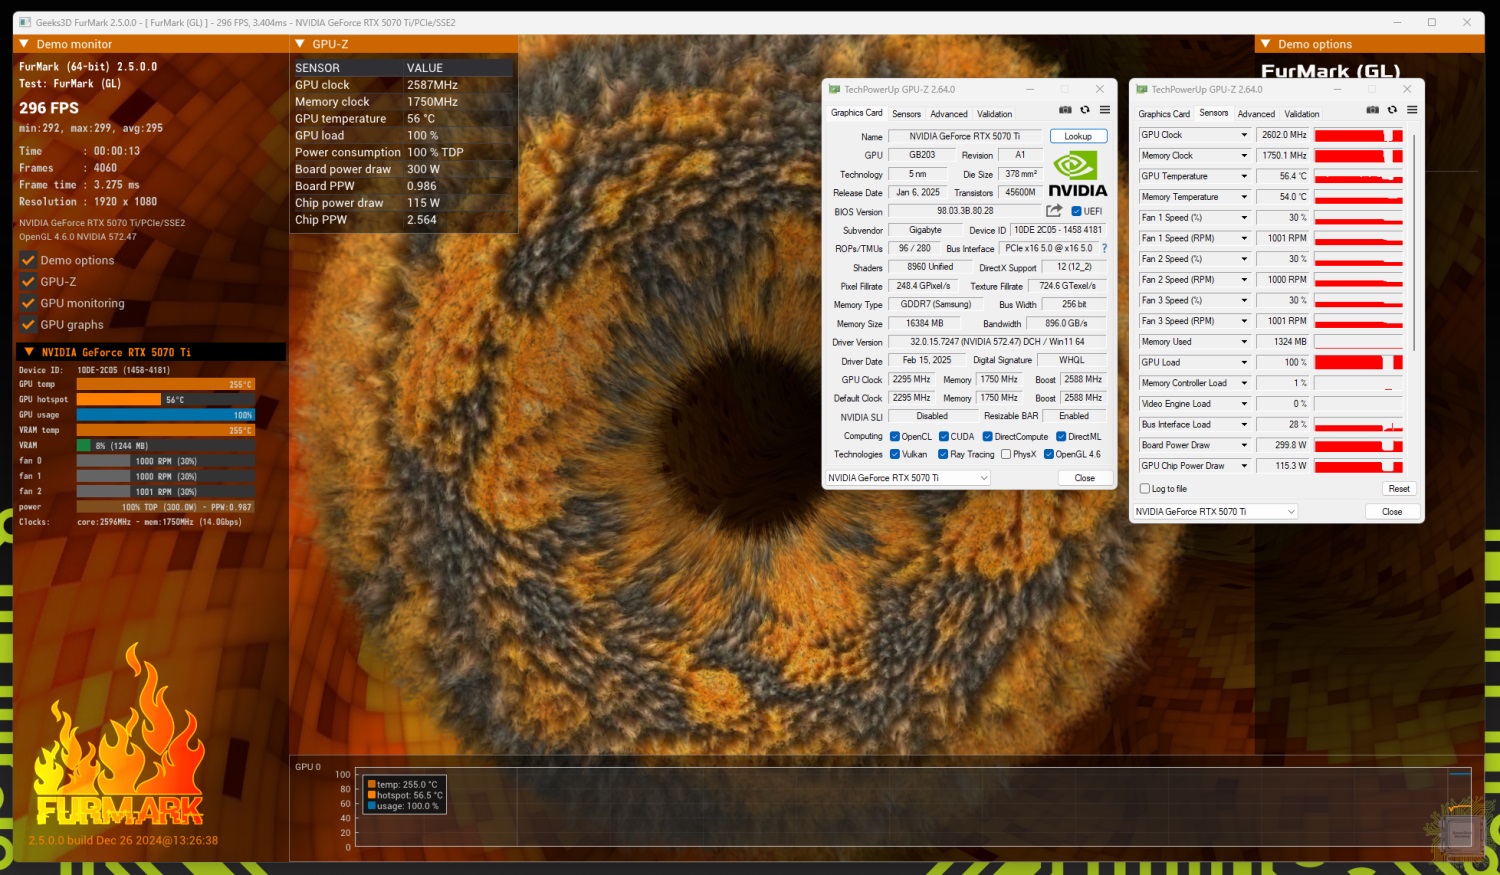This screenshot has width=1500, height=875.
Task: Minimize the GPU-Z Graphics Card window
Action: click(1030, 89)
